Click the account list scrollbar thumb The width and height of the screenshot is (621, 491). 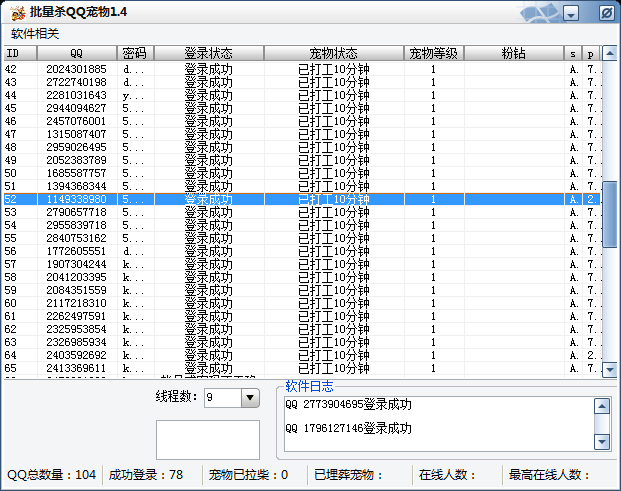(609, 215)
